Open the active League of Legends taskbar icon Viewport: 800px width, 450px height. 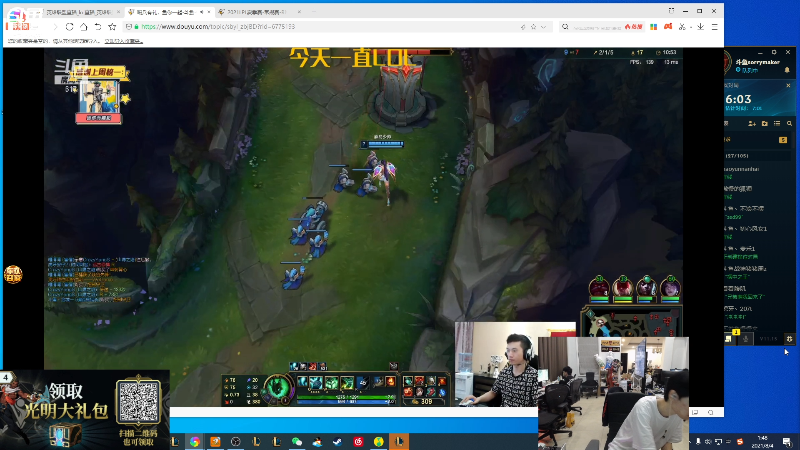tap(399, 441)
